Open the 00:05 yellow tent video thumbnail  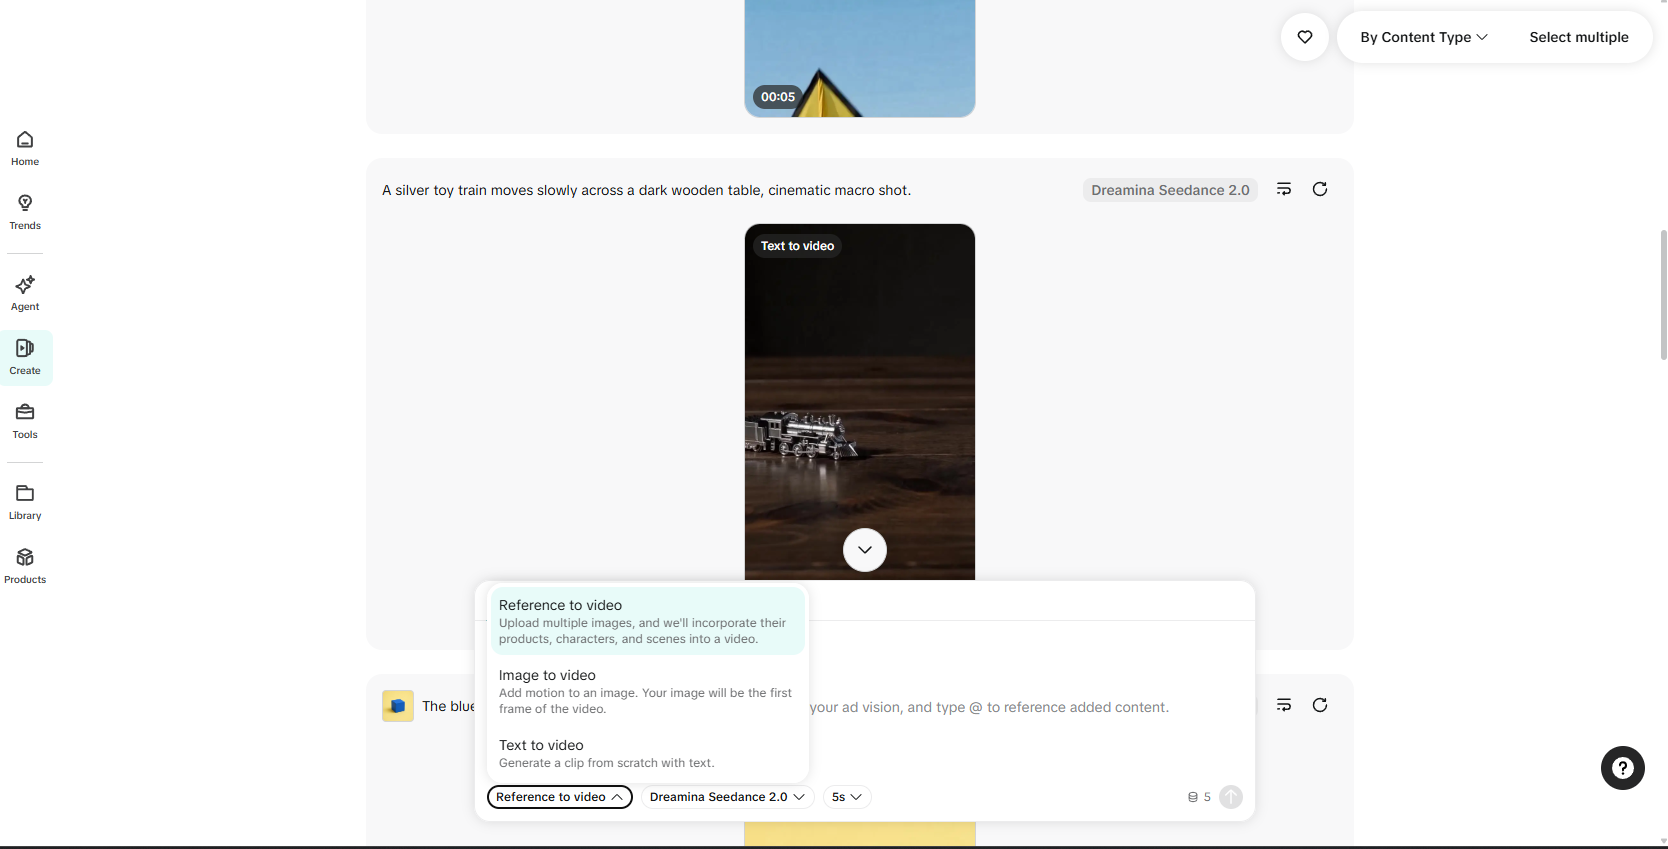(x=860, y=58)
